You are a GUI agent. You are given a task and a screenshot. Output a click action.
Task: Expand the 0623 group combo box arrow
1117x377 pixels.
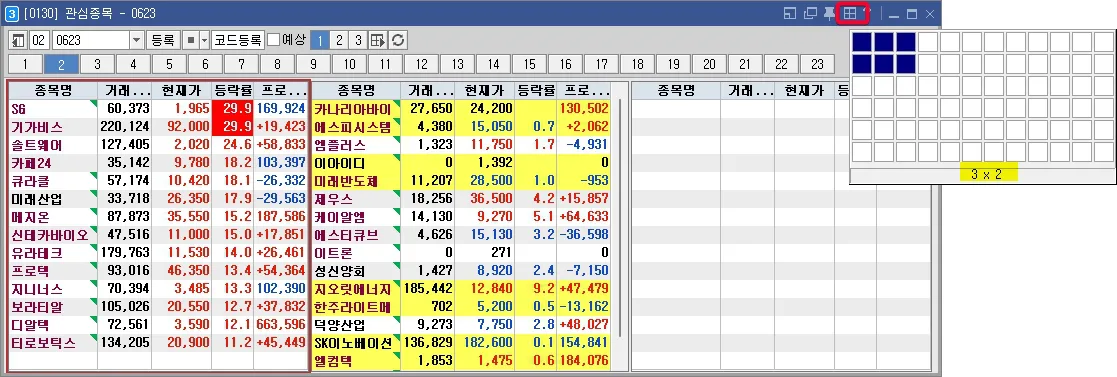point(136,40)
